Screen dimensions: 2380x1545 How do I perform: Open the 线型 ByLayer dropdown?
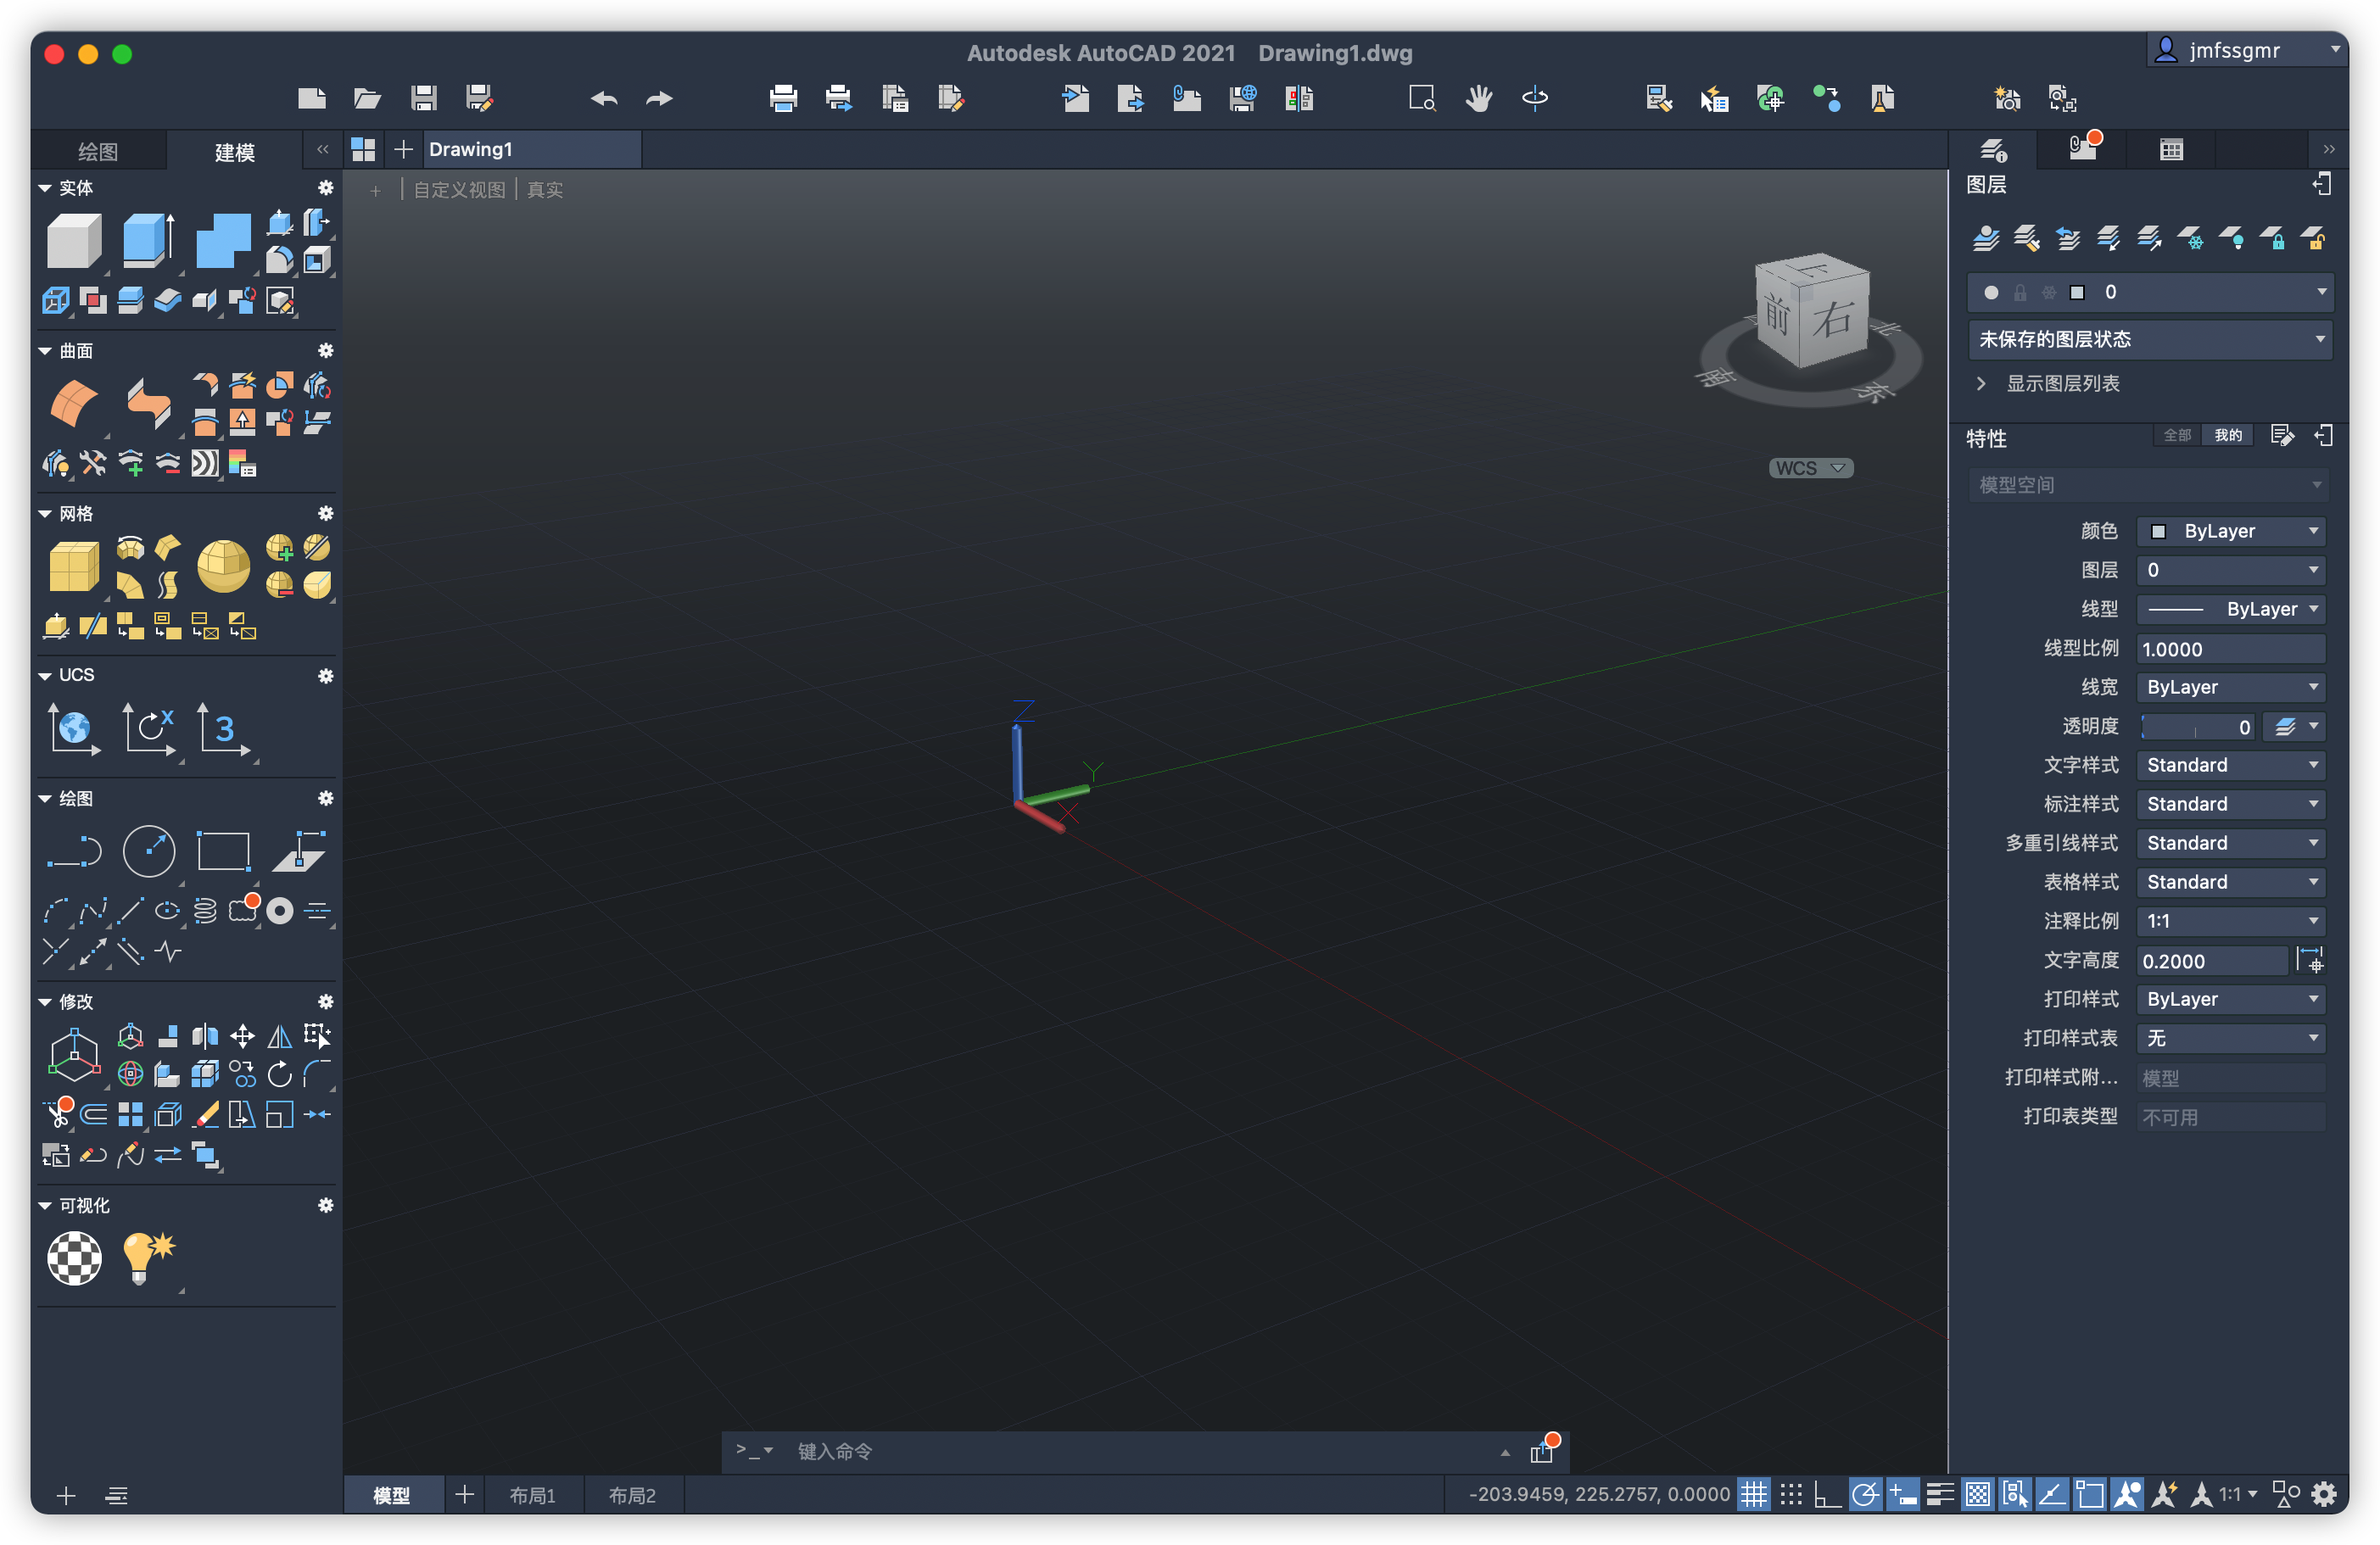[x=2231, y=609]
